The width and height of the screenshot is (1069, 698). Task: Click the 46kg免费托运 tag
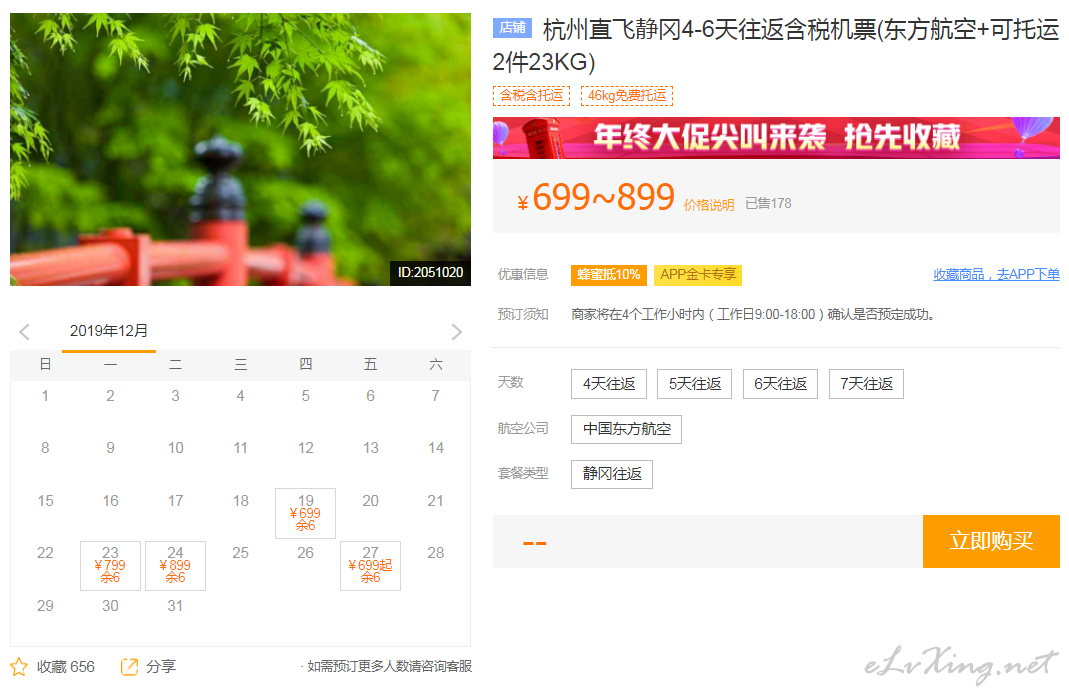point(627,95)
